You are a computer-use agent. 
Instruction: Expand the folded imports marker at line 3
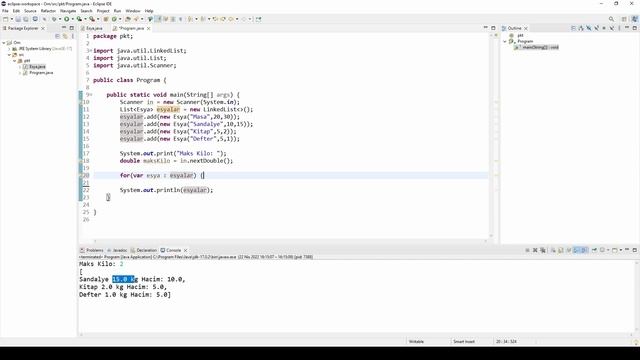tap(91, 51)
